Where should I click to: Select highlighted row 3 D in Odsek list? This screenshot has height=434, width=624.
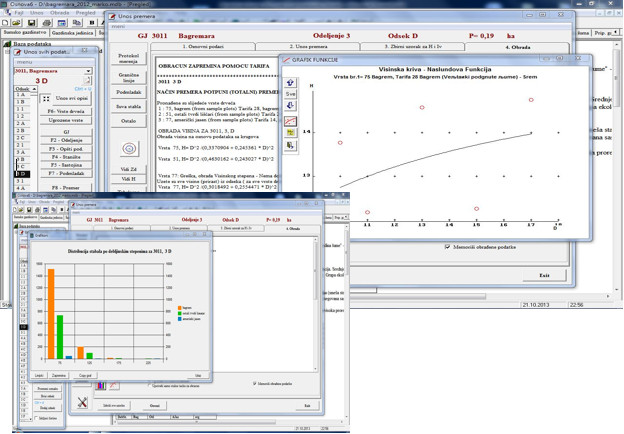22,174
